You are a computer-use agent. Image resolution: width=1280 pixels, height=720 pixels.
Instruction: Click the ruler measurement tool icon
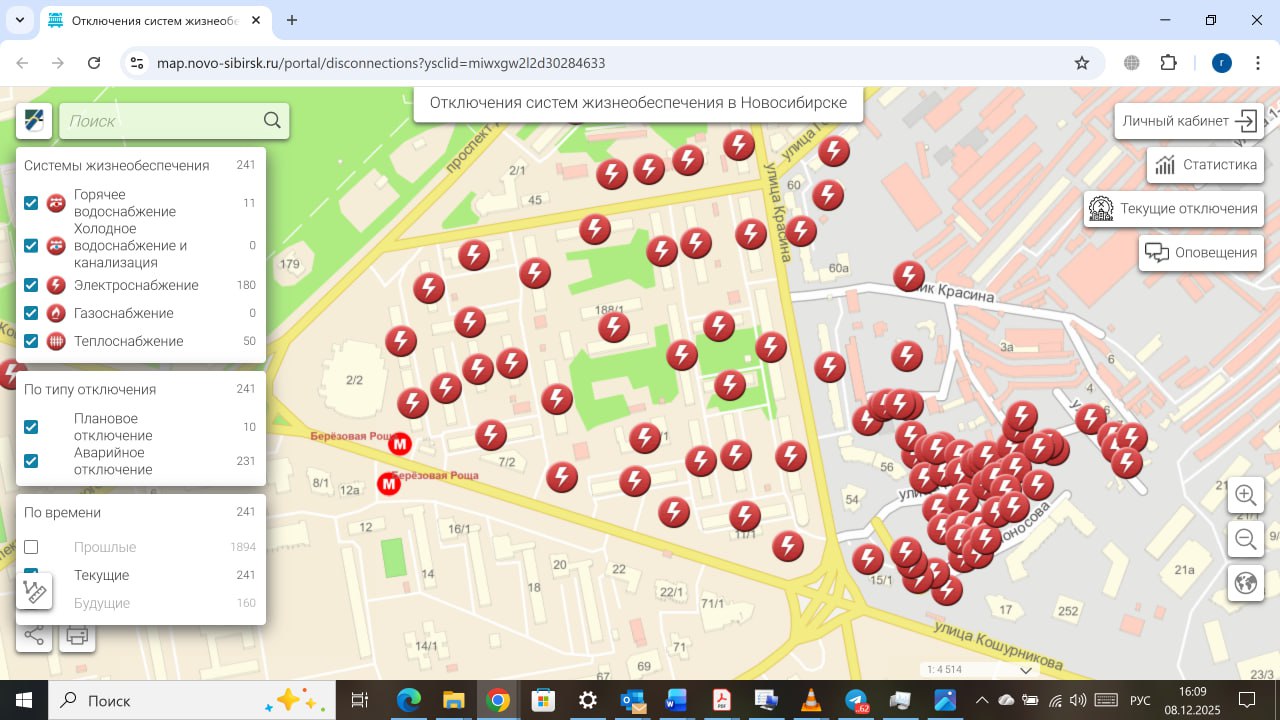[x=35, y=591]
